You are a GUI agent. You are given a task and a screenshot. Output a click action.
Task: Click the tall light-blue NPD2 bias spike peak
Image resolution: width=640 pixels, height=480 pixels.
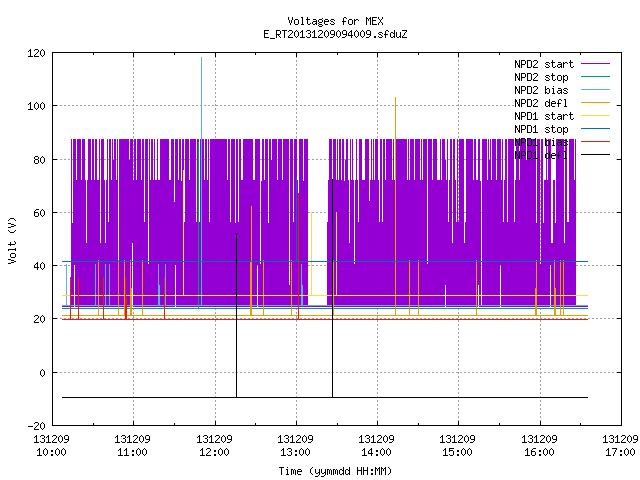(x=201, y=58)
